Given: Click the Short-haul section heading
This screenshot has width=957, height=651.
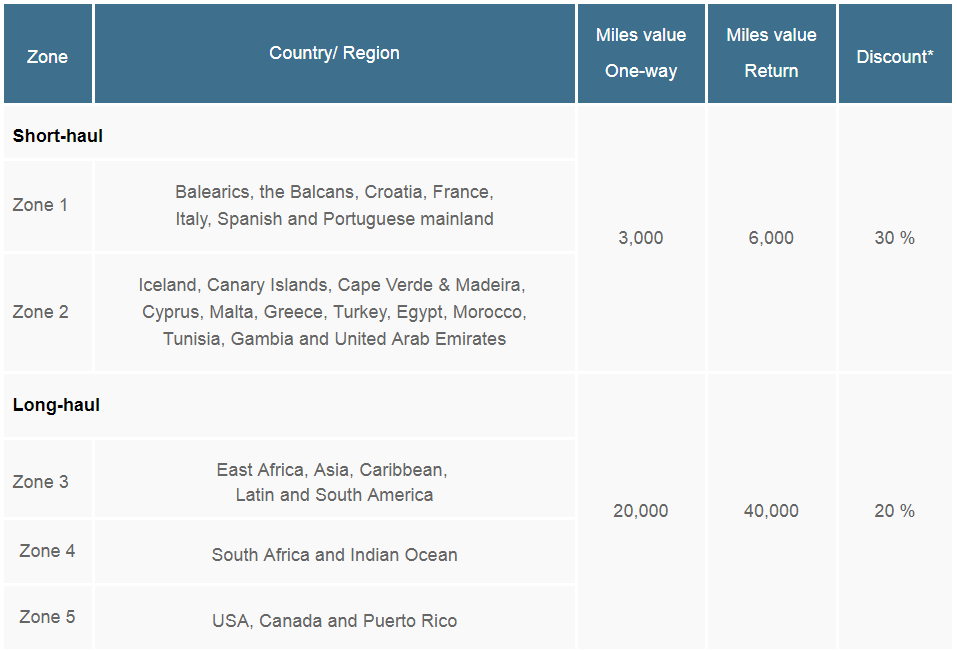Looking at the screenshot, I should [57, 135].
